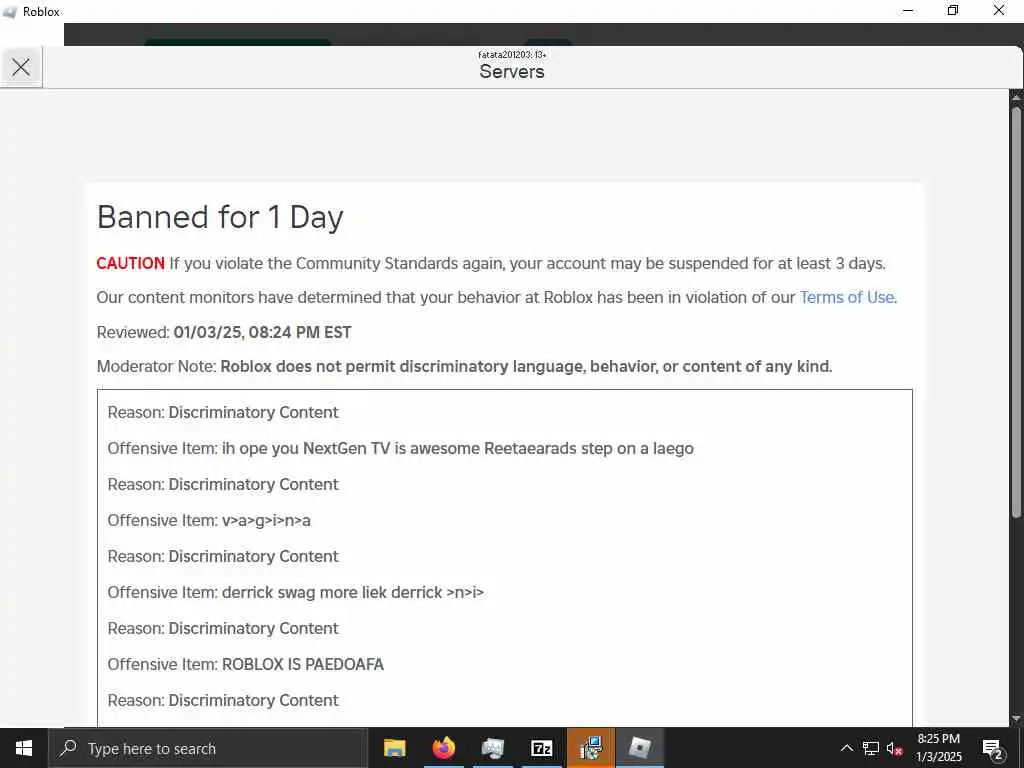Click the offensive item 'ROBLOX IS PAEDOAFA'
This screenshot has height=768, width=1024.
[x=246, y=664]
